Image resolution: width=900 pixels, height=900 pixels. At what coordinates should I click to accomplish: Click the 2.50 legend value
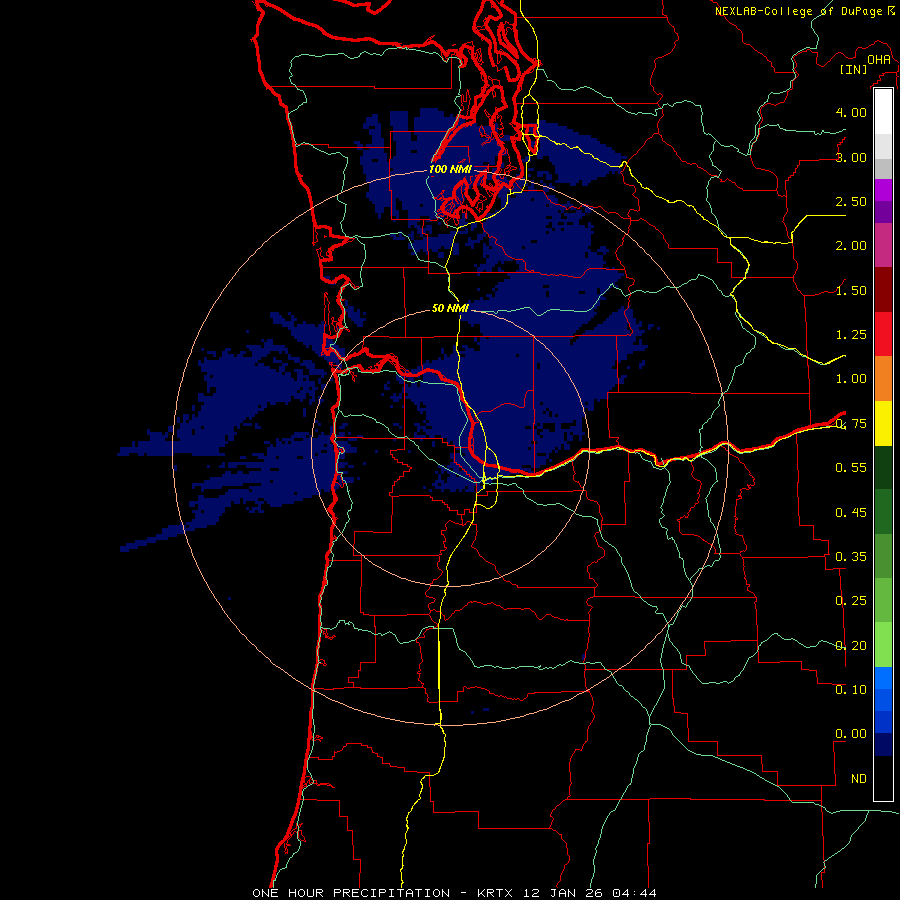(851, 201)
